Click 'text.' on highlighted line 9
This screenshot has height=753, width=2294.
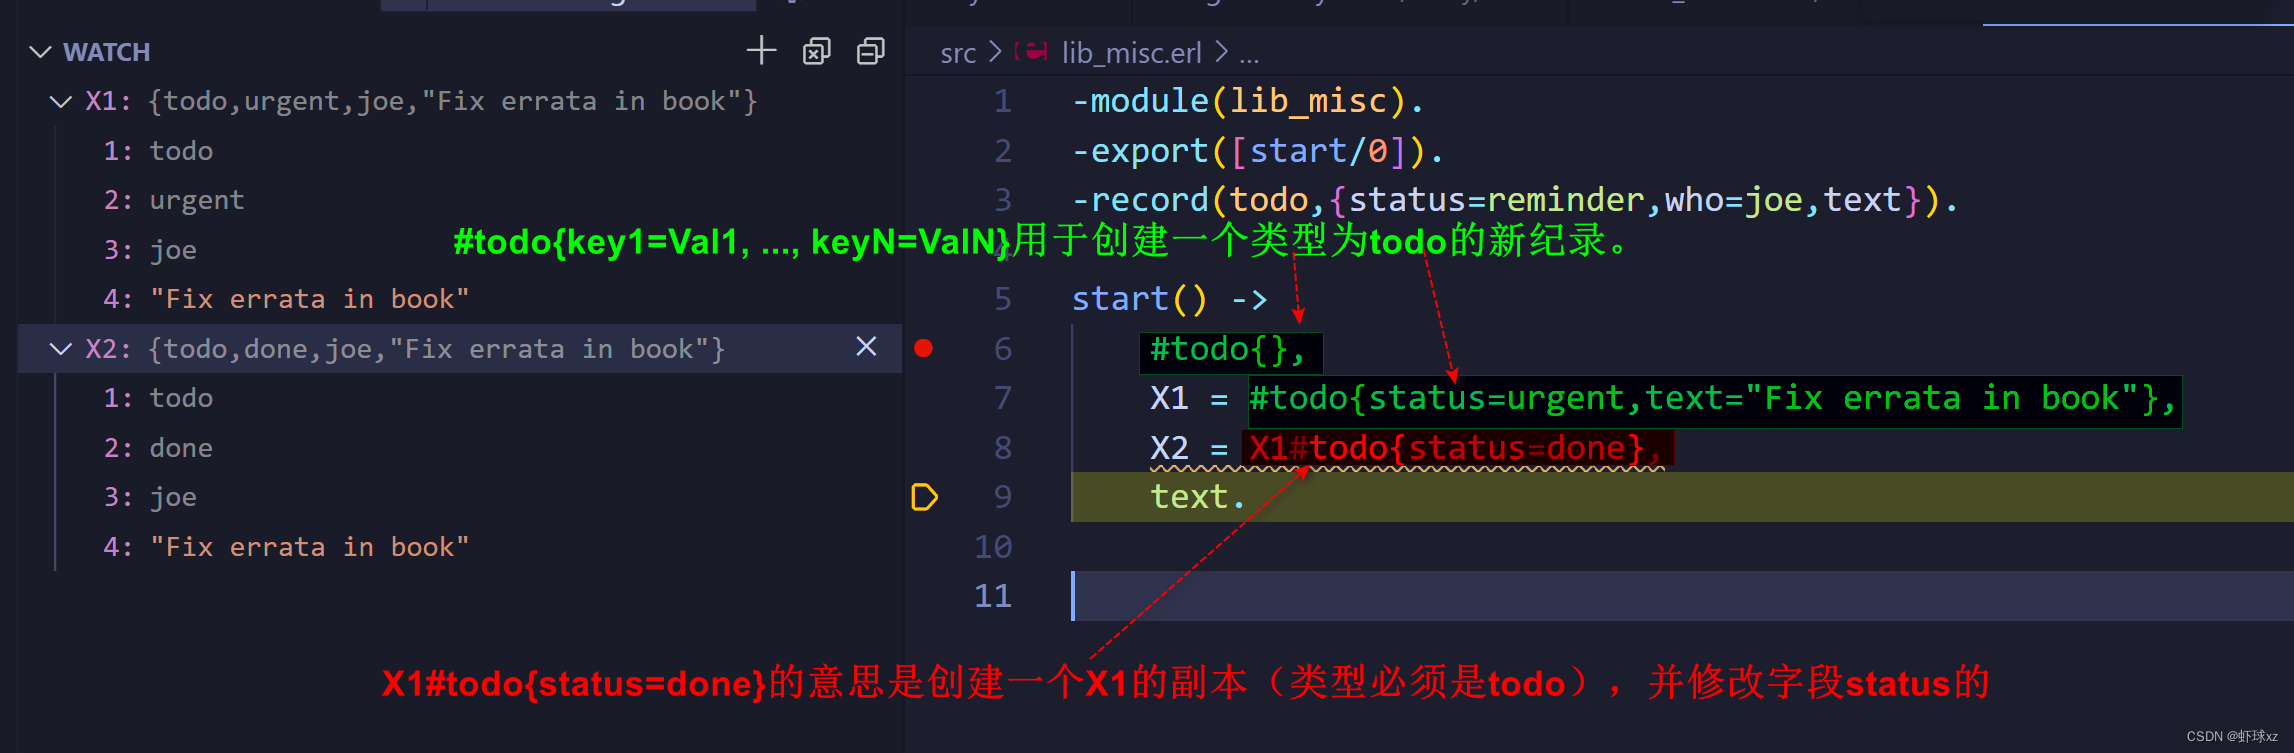pyautogui.click(x=1198, y=497)
